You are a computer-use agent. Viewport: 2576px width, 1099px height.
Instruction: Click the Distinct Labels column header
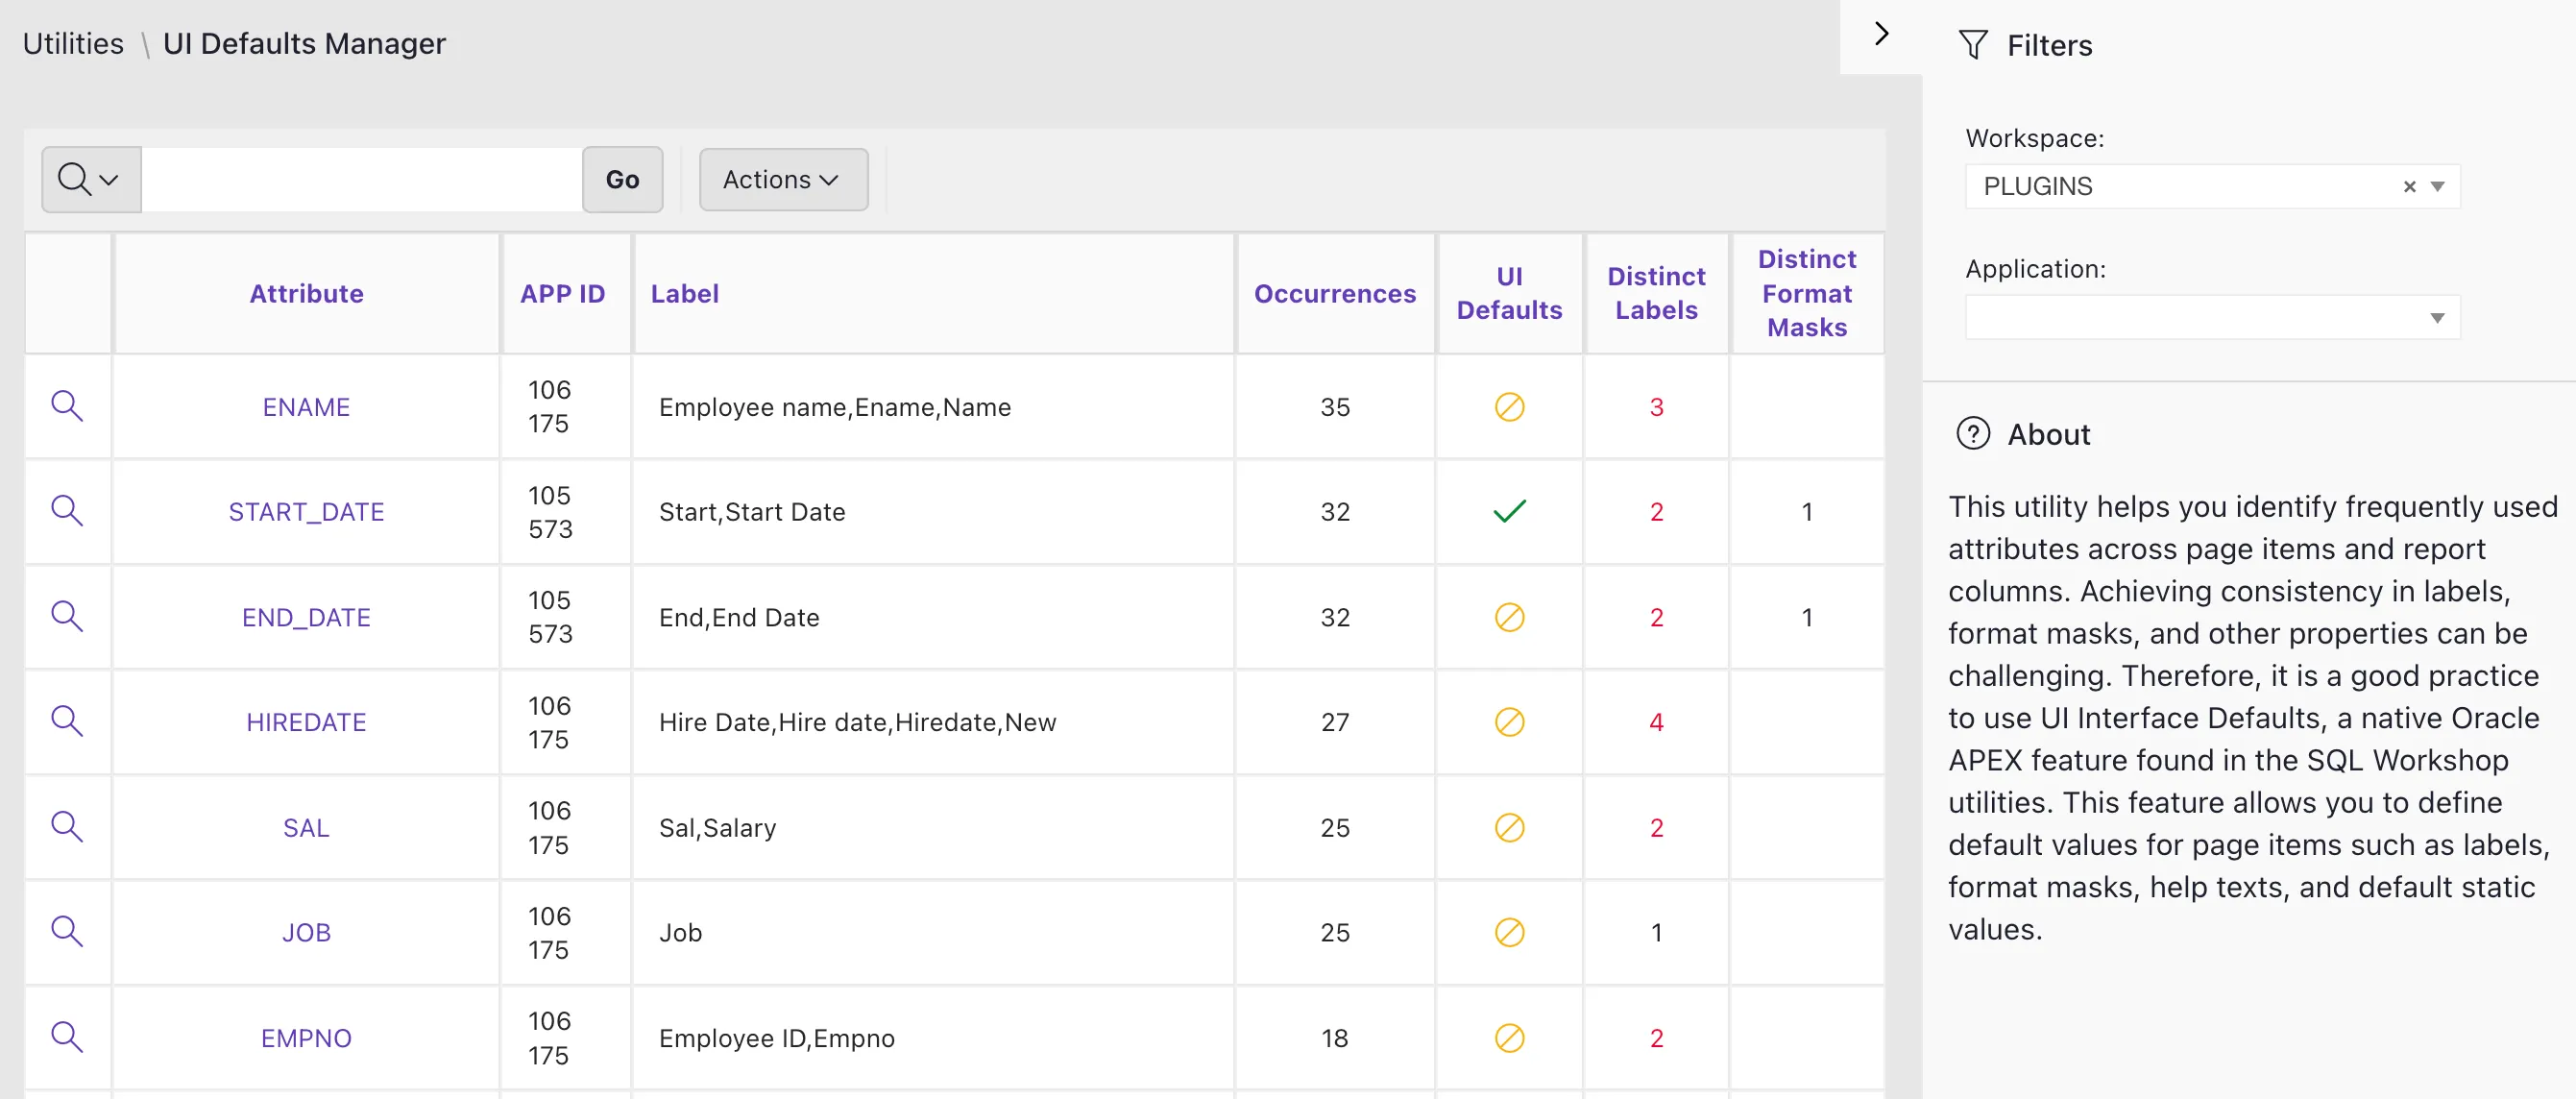coord(1655,293)
